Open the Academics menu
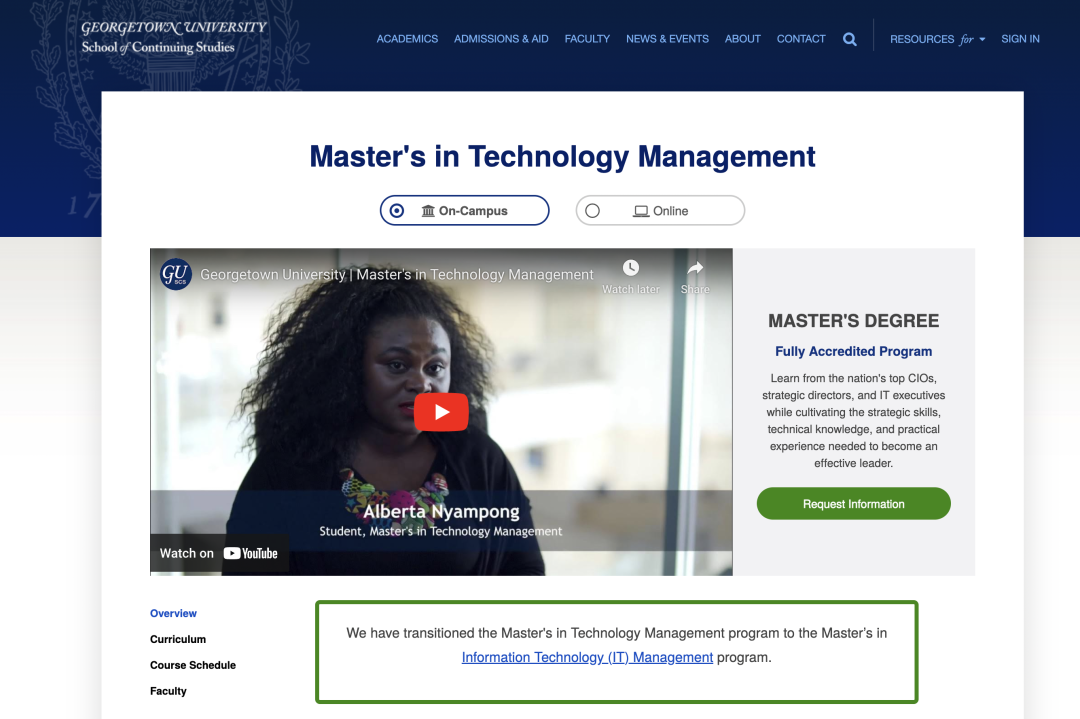This screenshot has width=1080, height=719. pyautogui.click(x=407, y=39)
